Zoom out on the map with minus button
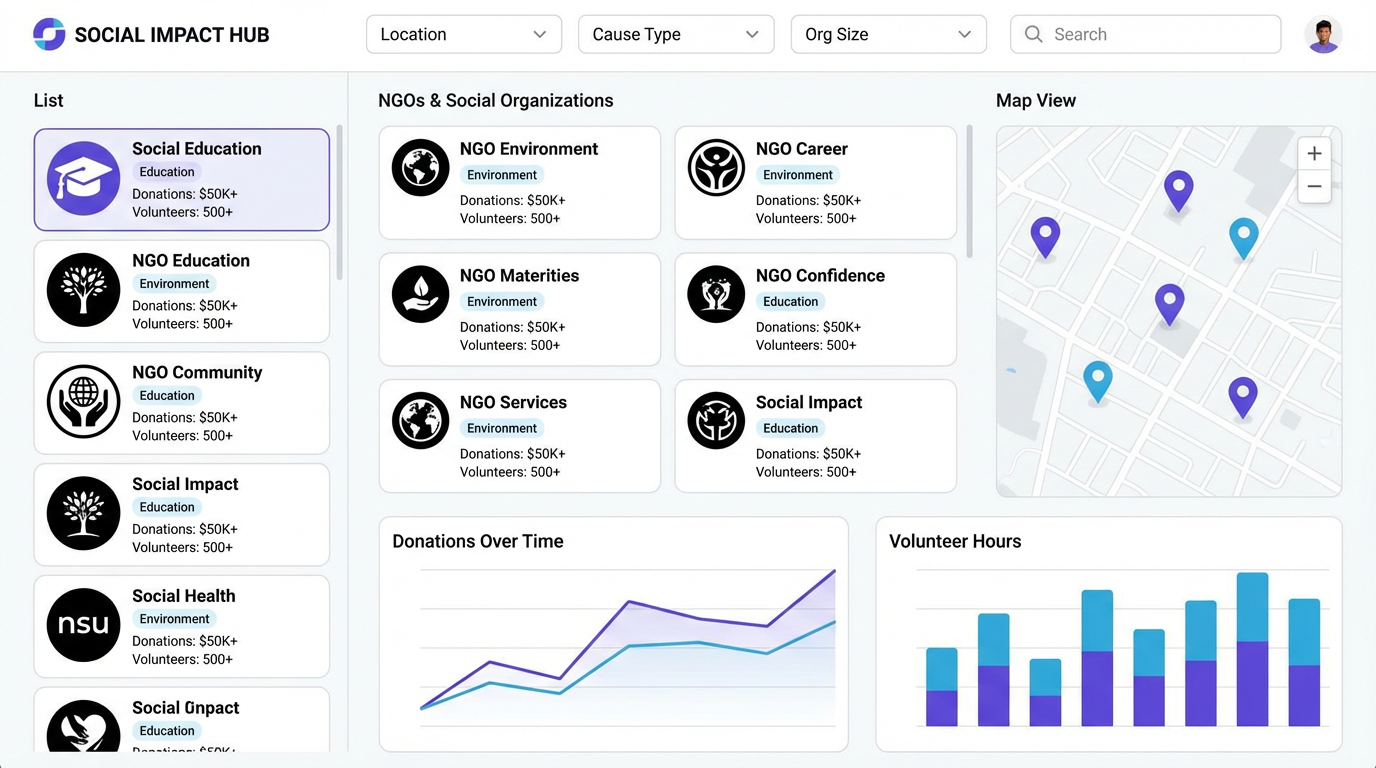 coord(1314,187)
